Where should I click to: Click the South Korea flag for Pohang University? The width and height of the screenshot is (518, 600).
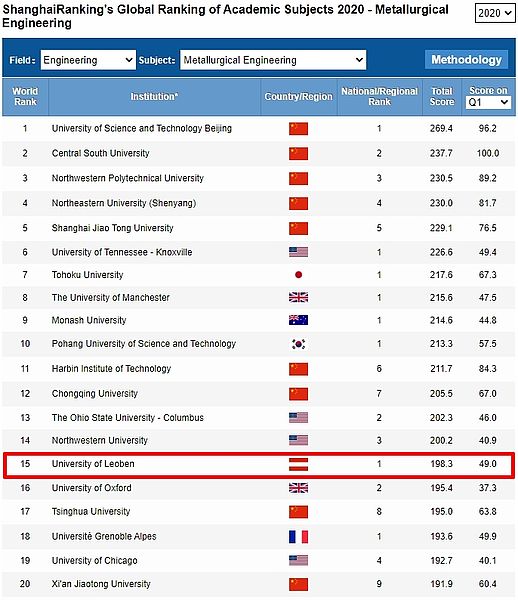298,344
